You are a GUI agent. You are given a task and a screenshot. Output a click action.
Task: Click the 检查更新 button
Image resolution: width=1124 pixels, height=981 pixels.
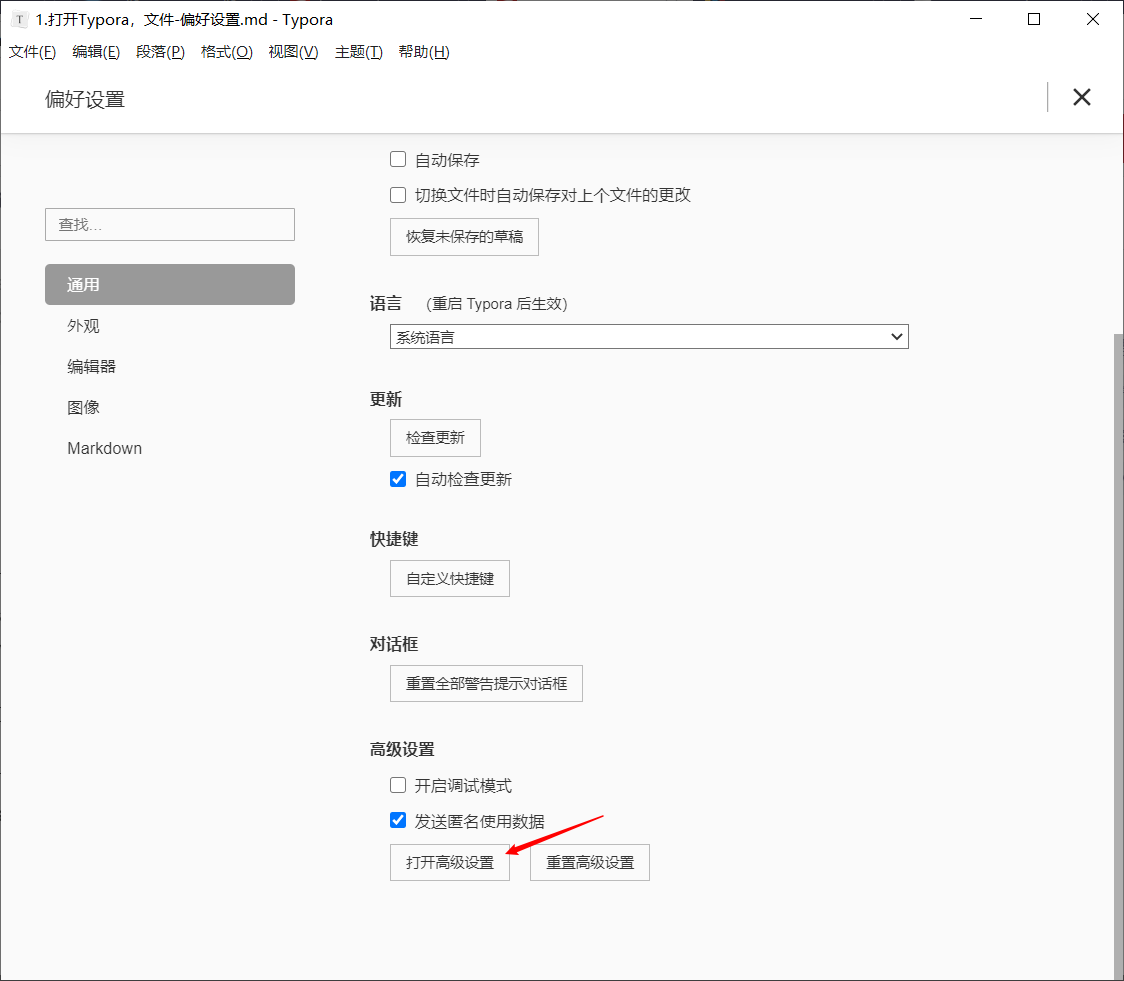coord(435,438)
